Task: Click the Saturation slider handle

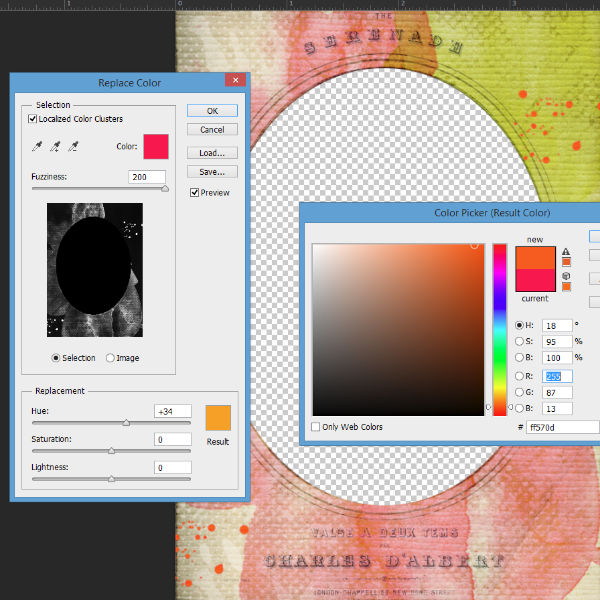Action: (111, 451)
